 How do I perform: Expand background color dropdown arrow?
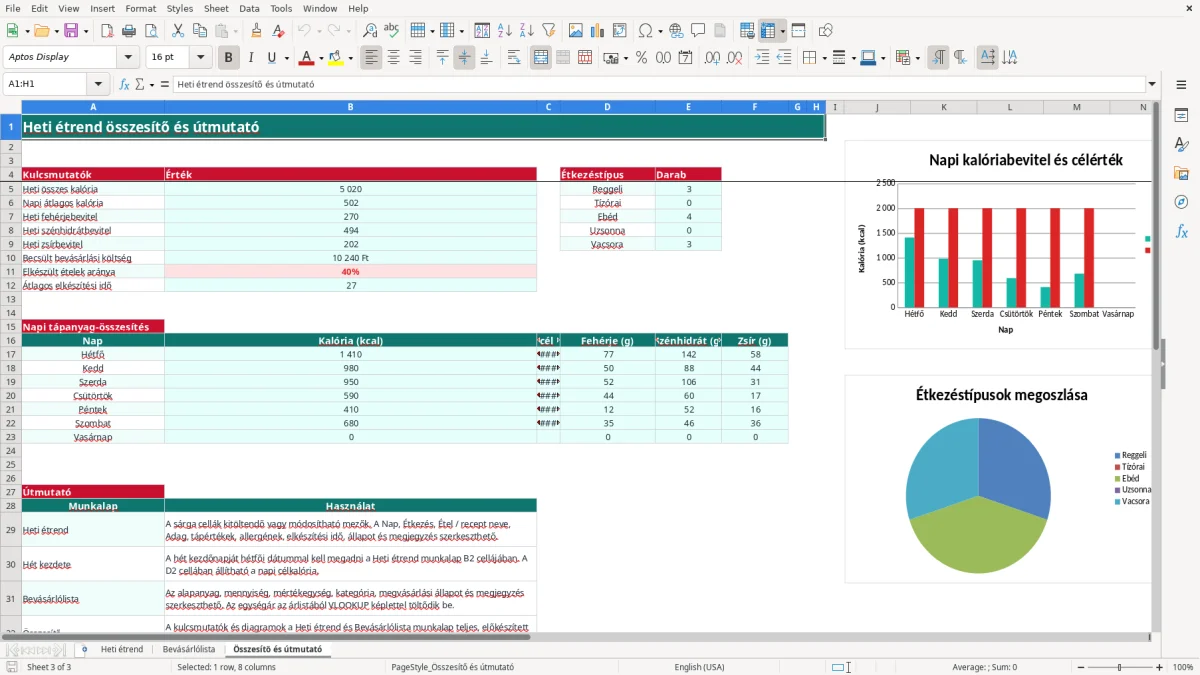350,58
